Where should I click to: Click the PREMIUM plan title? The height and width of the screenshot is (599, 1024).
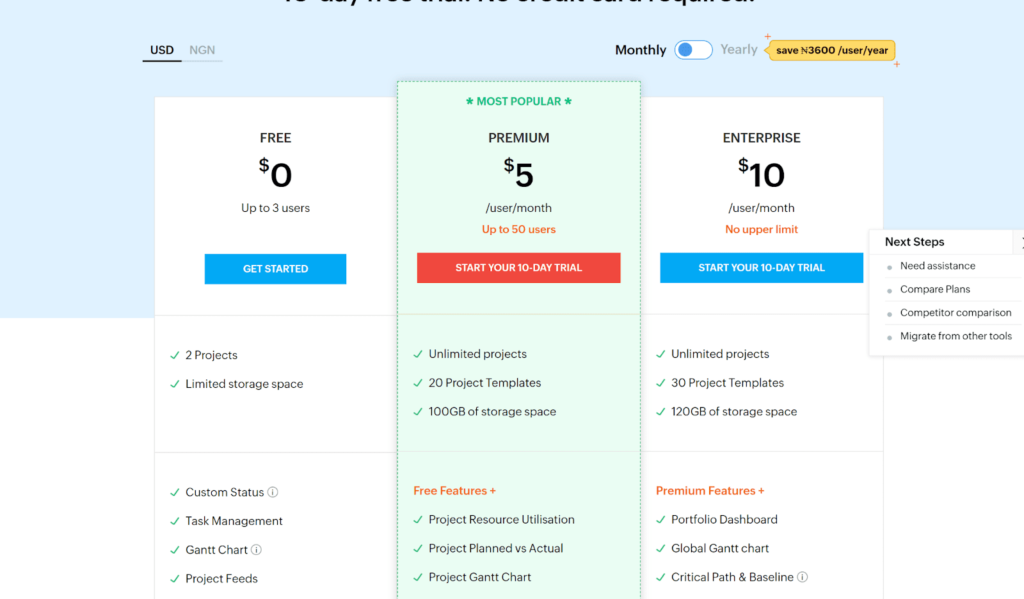click(519, 138)
